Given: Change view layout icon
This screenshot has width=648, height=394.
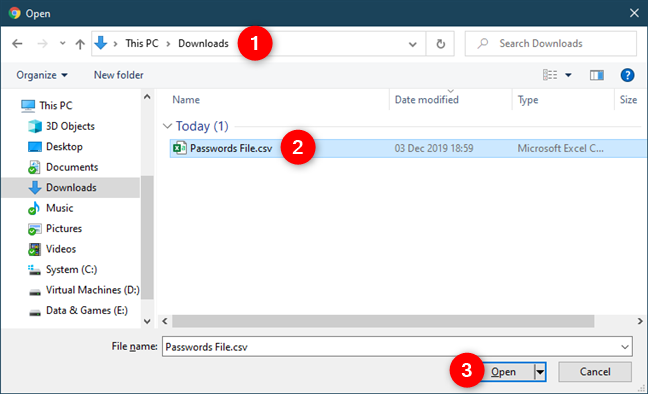Looking at the screenshot, I should click(550, 75).
